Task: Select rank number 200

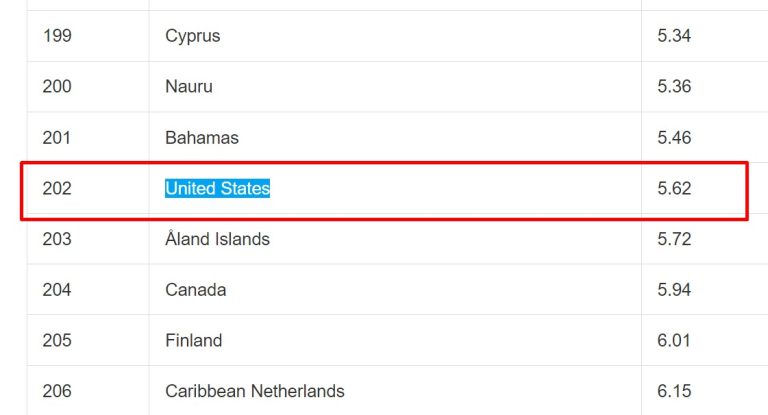Action: [57, 87]
